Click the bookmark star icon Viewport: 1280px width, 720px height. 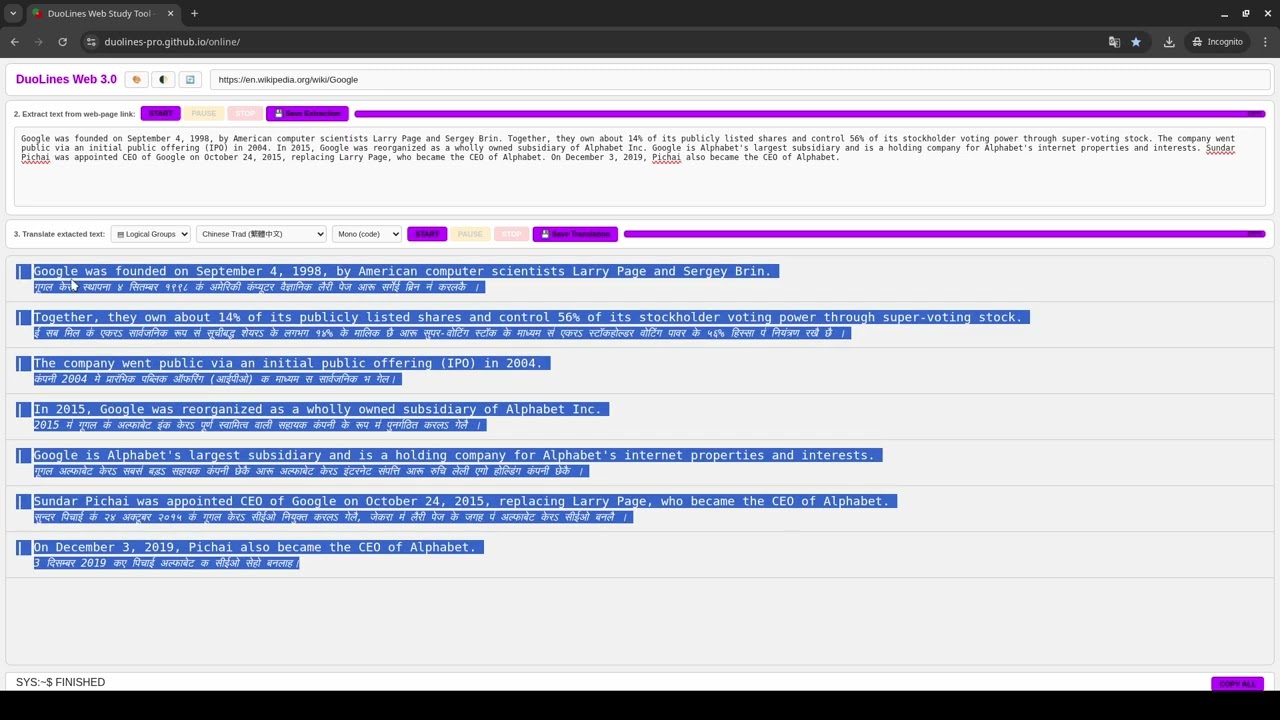tap(1136, 42)
